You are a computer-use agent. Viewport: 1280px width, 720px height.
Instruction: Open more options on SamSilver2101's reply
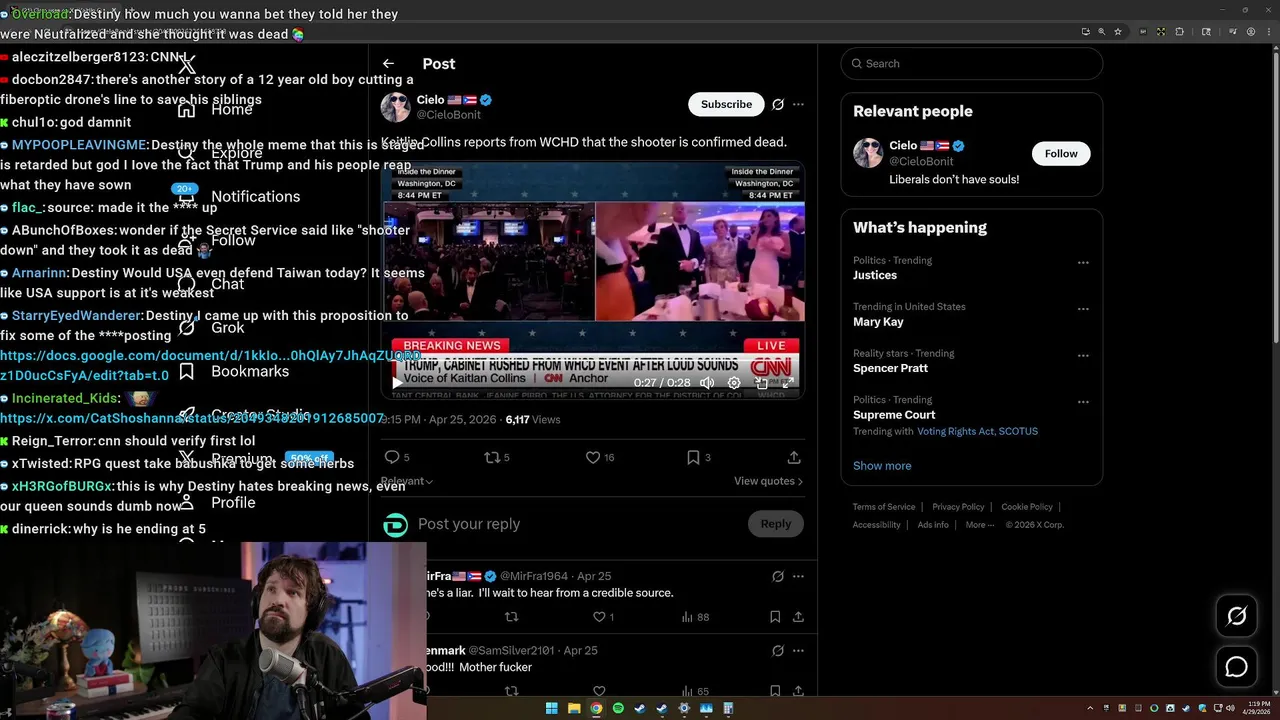[798, 650]
